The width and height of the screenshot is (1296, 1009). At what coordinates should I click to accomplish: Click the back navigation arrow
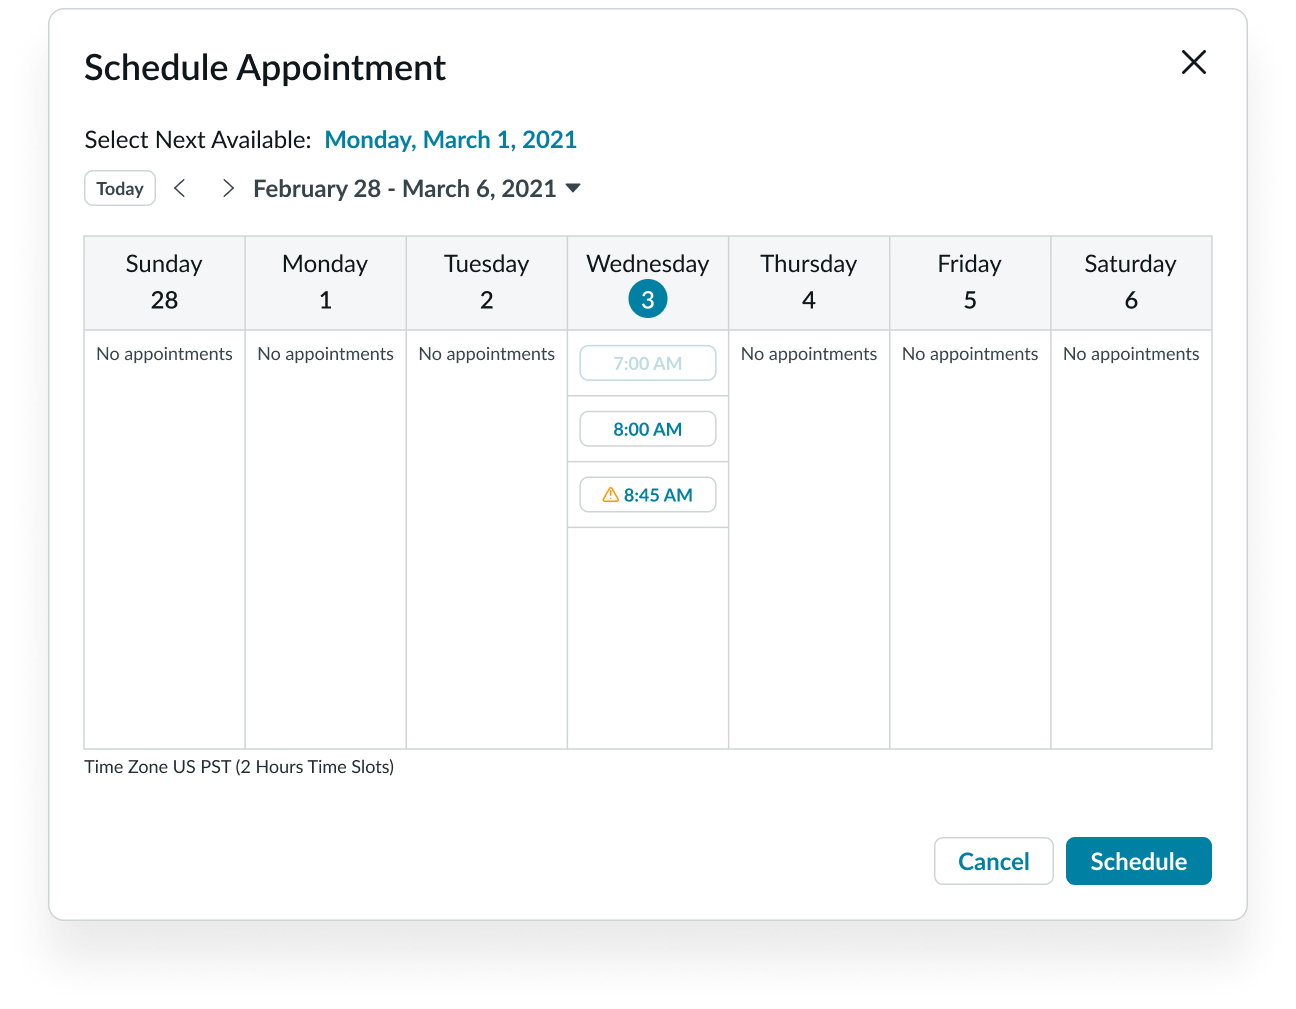click(180, 188)
